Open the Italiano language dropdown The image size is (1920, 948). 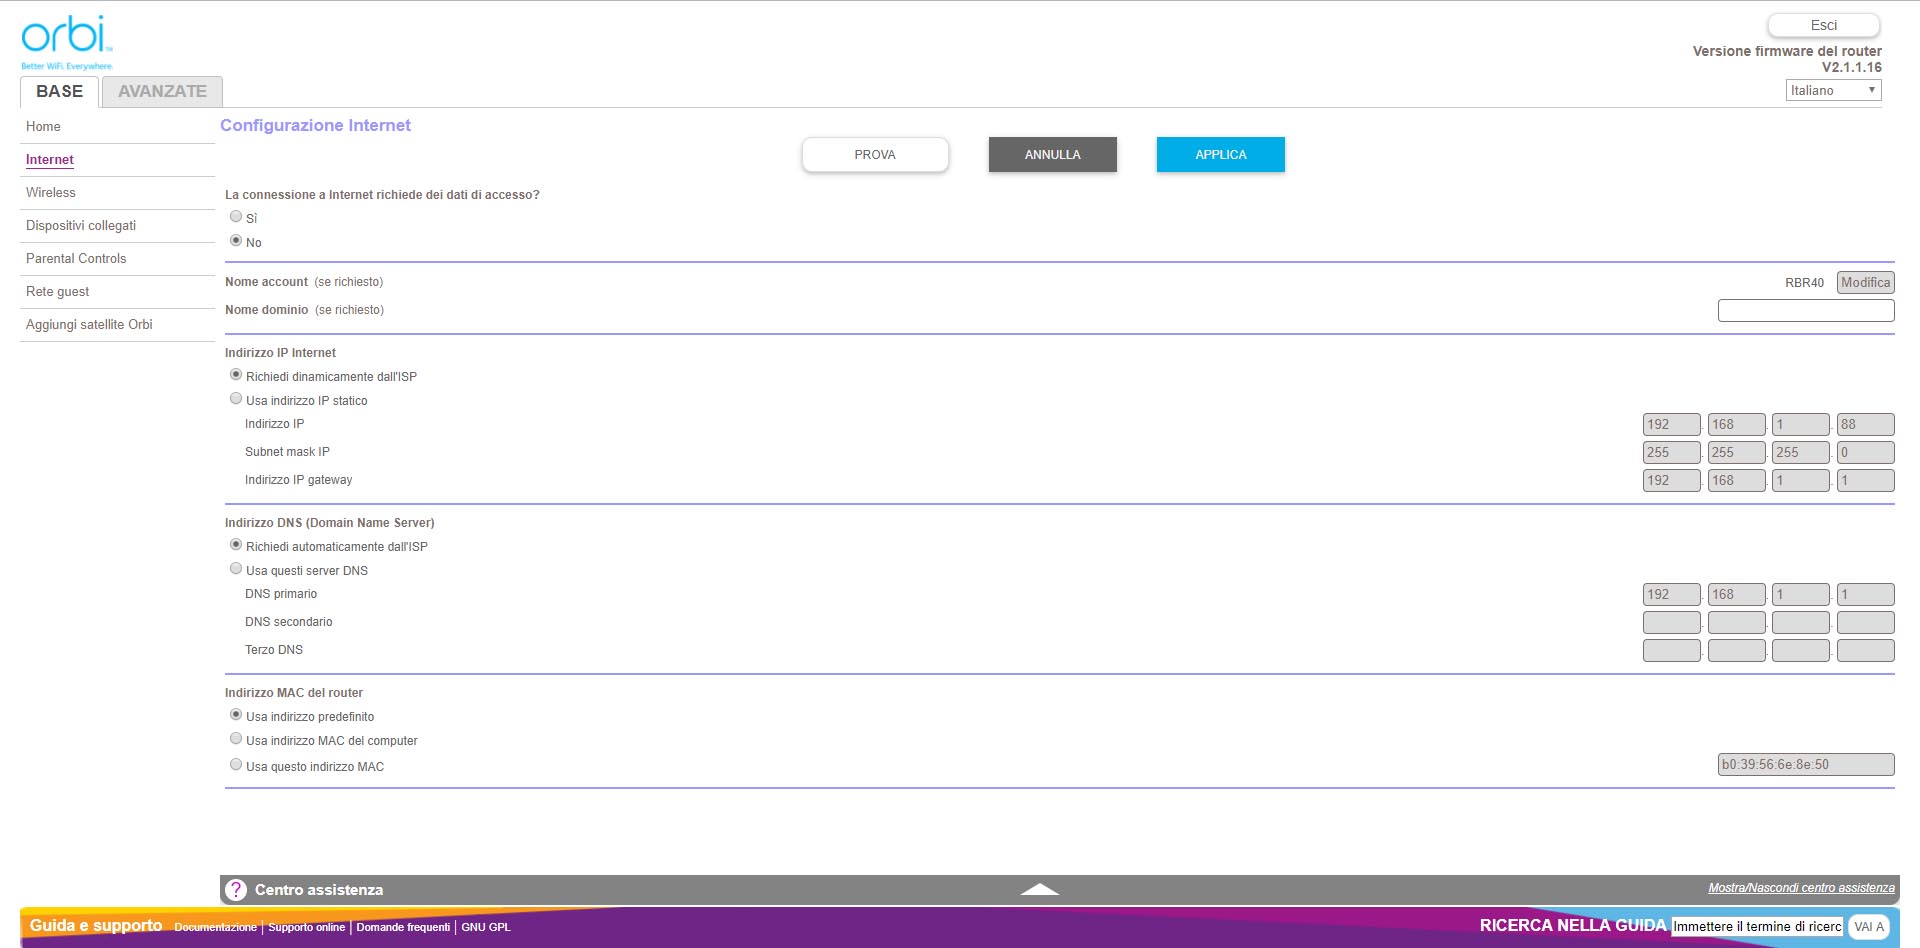point(1832,90)
